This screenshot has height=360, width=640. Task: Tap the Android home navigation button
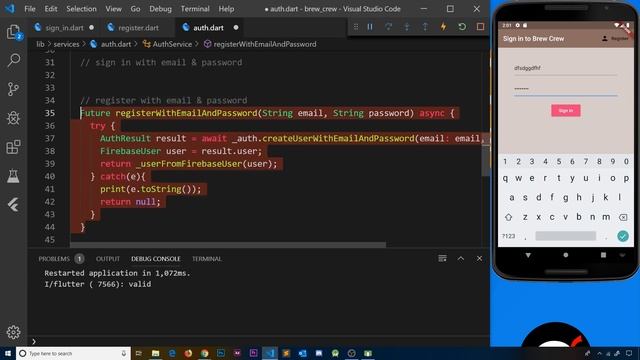tap(566, 255)
